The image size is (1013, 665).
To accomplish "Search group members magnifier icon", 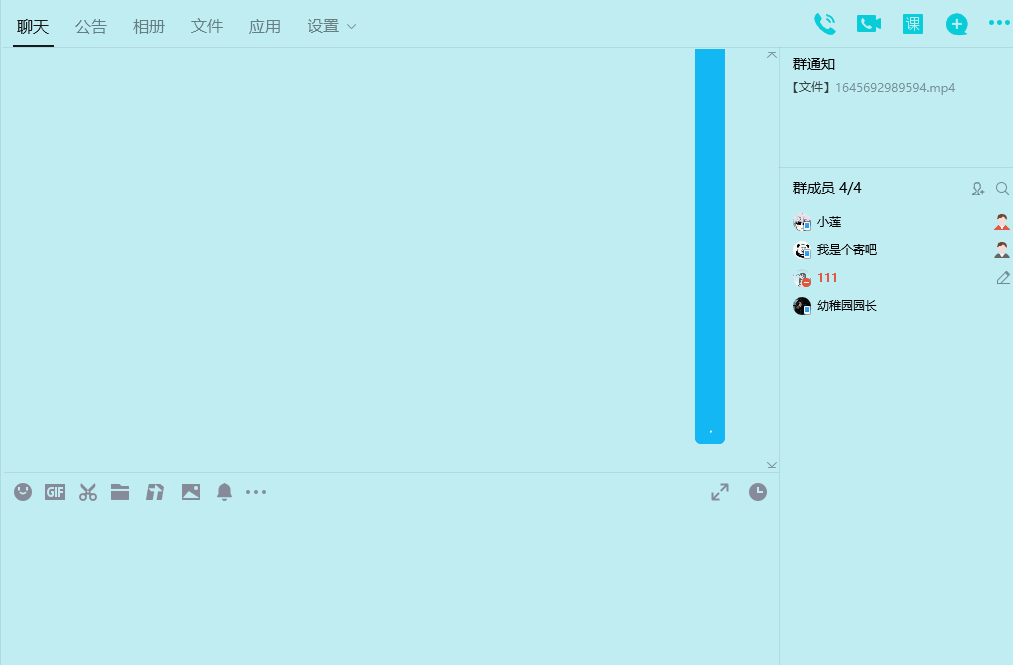I will click(1002, 189).
